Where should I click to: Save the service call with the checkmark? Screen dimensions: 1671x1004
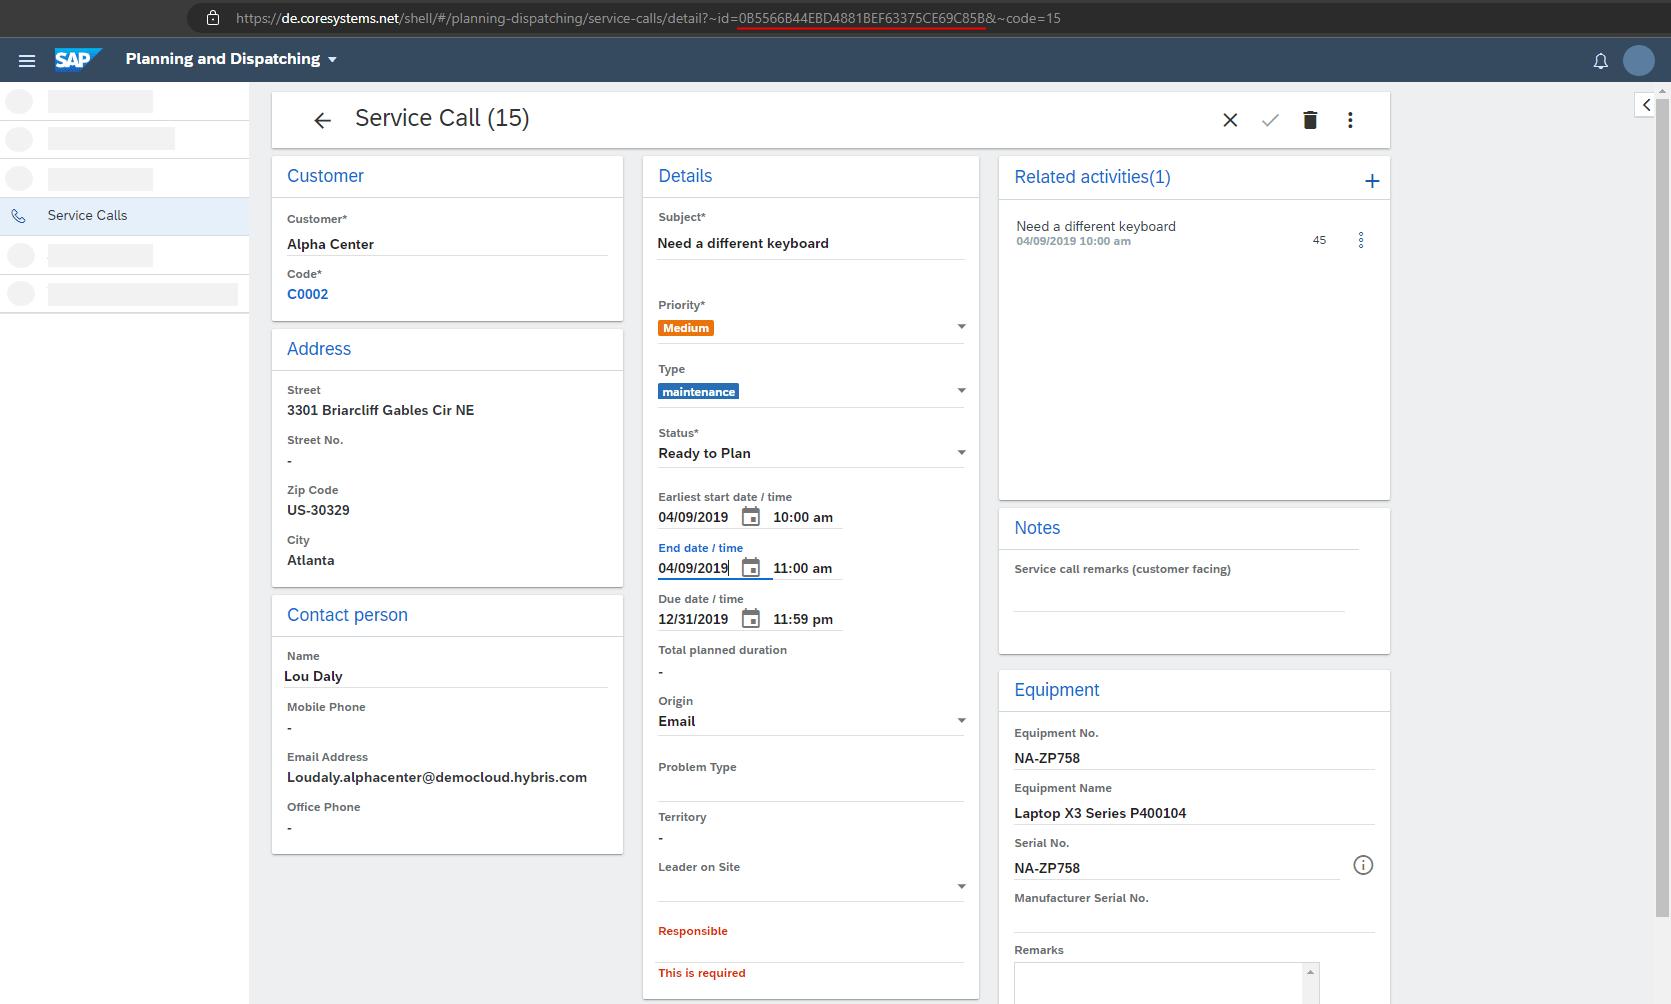pos(1270,120)
